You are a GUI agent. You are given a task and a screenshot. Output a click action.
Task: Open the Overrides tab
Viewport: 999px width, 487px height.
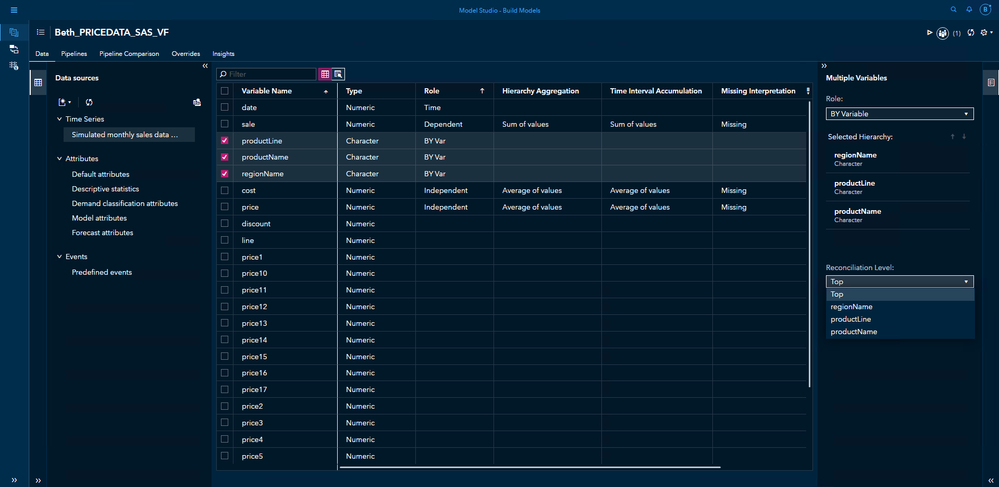point(185,54)
